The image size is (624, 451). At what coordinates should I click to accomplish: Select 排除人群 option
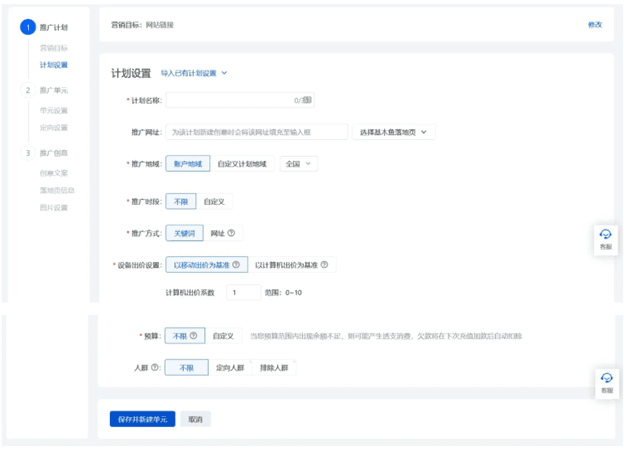tap(274, 367)
